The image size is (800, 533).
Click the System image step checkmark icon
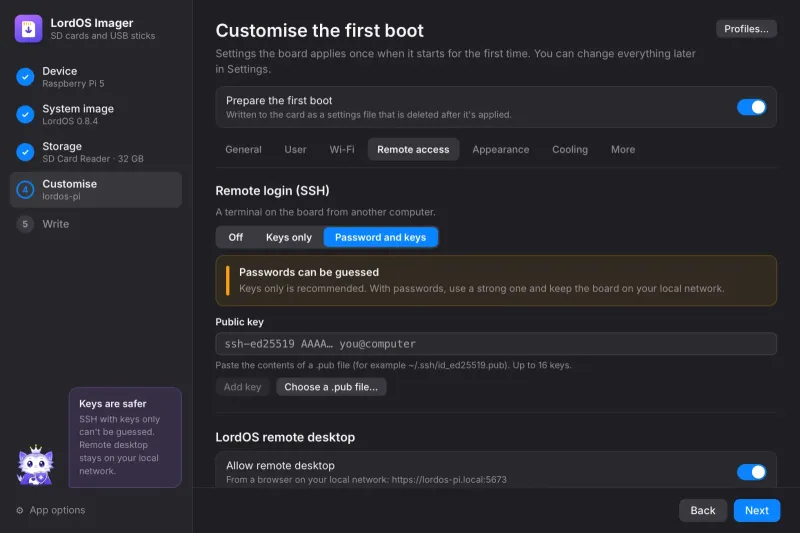(25, 114)
